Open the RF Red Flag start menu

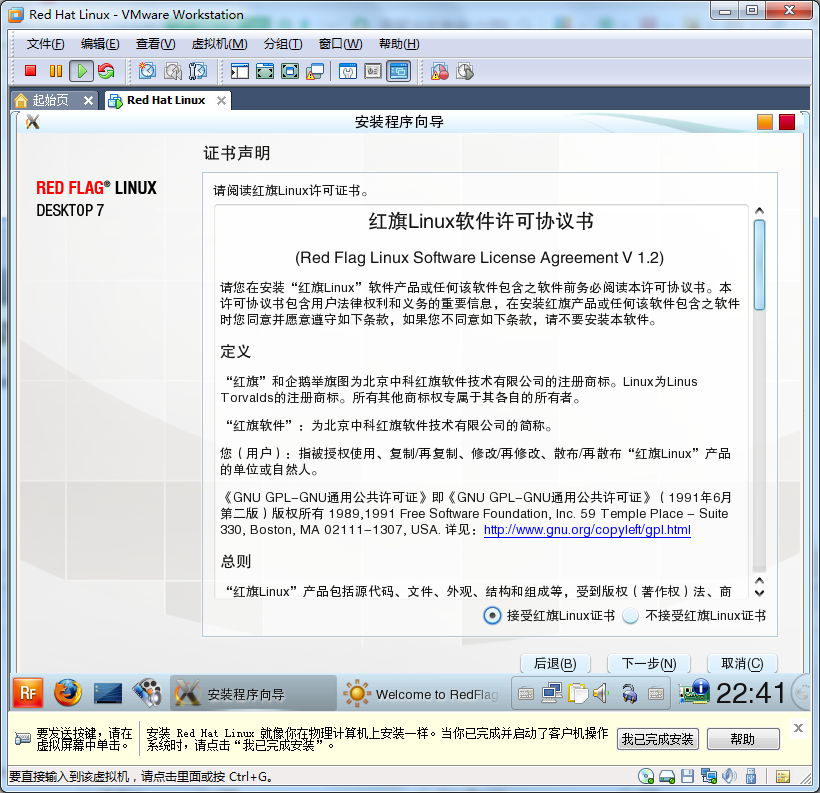pos(28,693)
